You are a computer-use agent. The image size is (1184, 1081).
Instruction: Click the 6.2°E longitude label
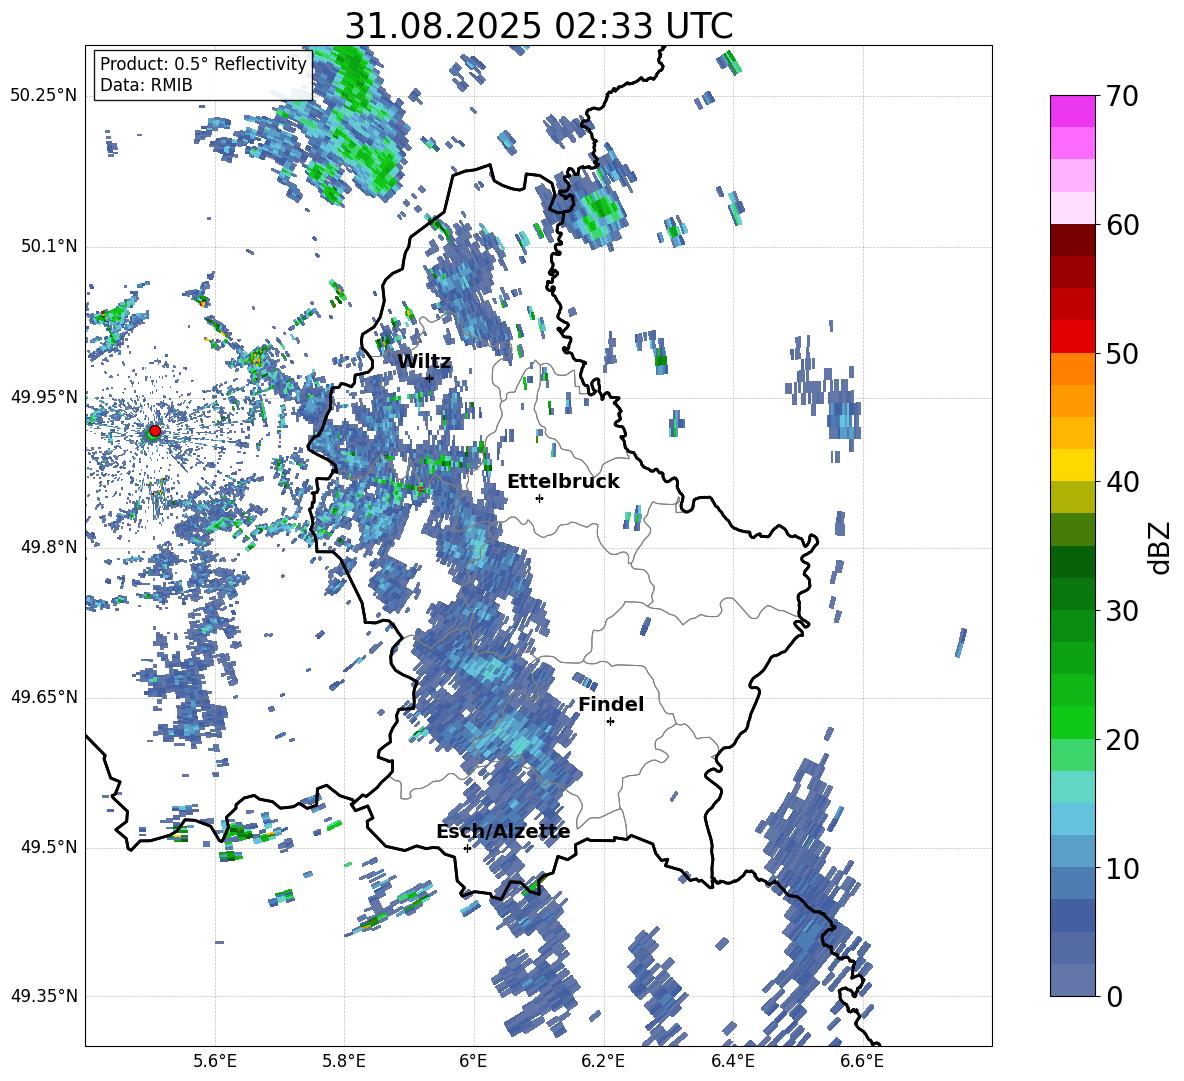[603, 1061]
